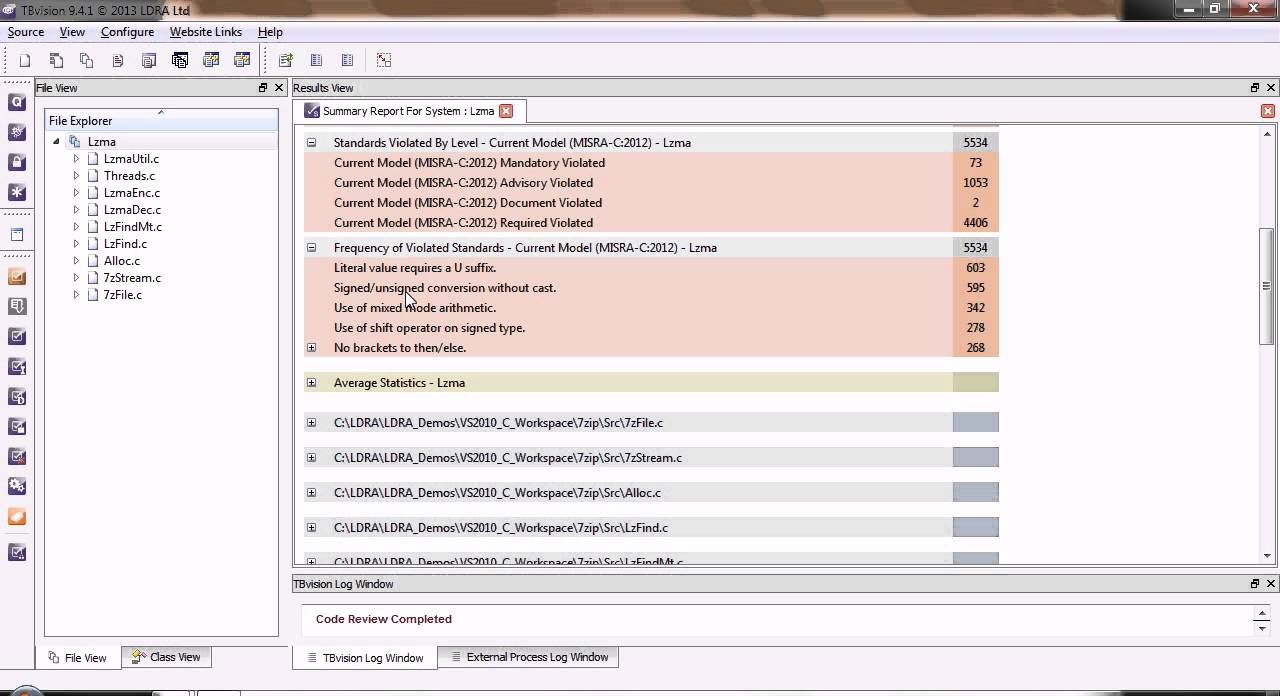Click the black stacked windows toolbar icon
Screen dimensions: 1280x696
point(180,60)
